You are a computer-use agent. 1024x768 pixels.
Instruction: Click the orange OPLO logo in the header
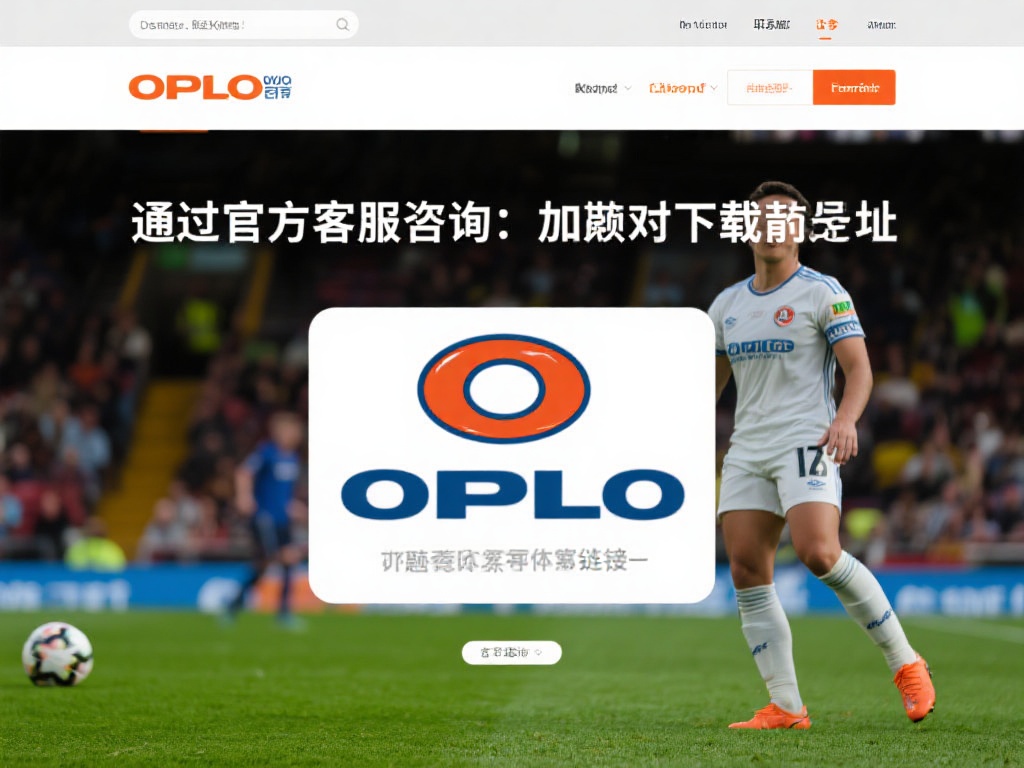195,88
